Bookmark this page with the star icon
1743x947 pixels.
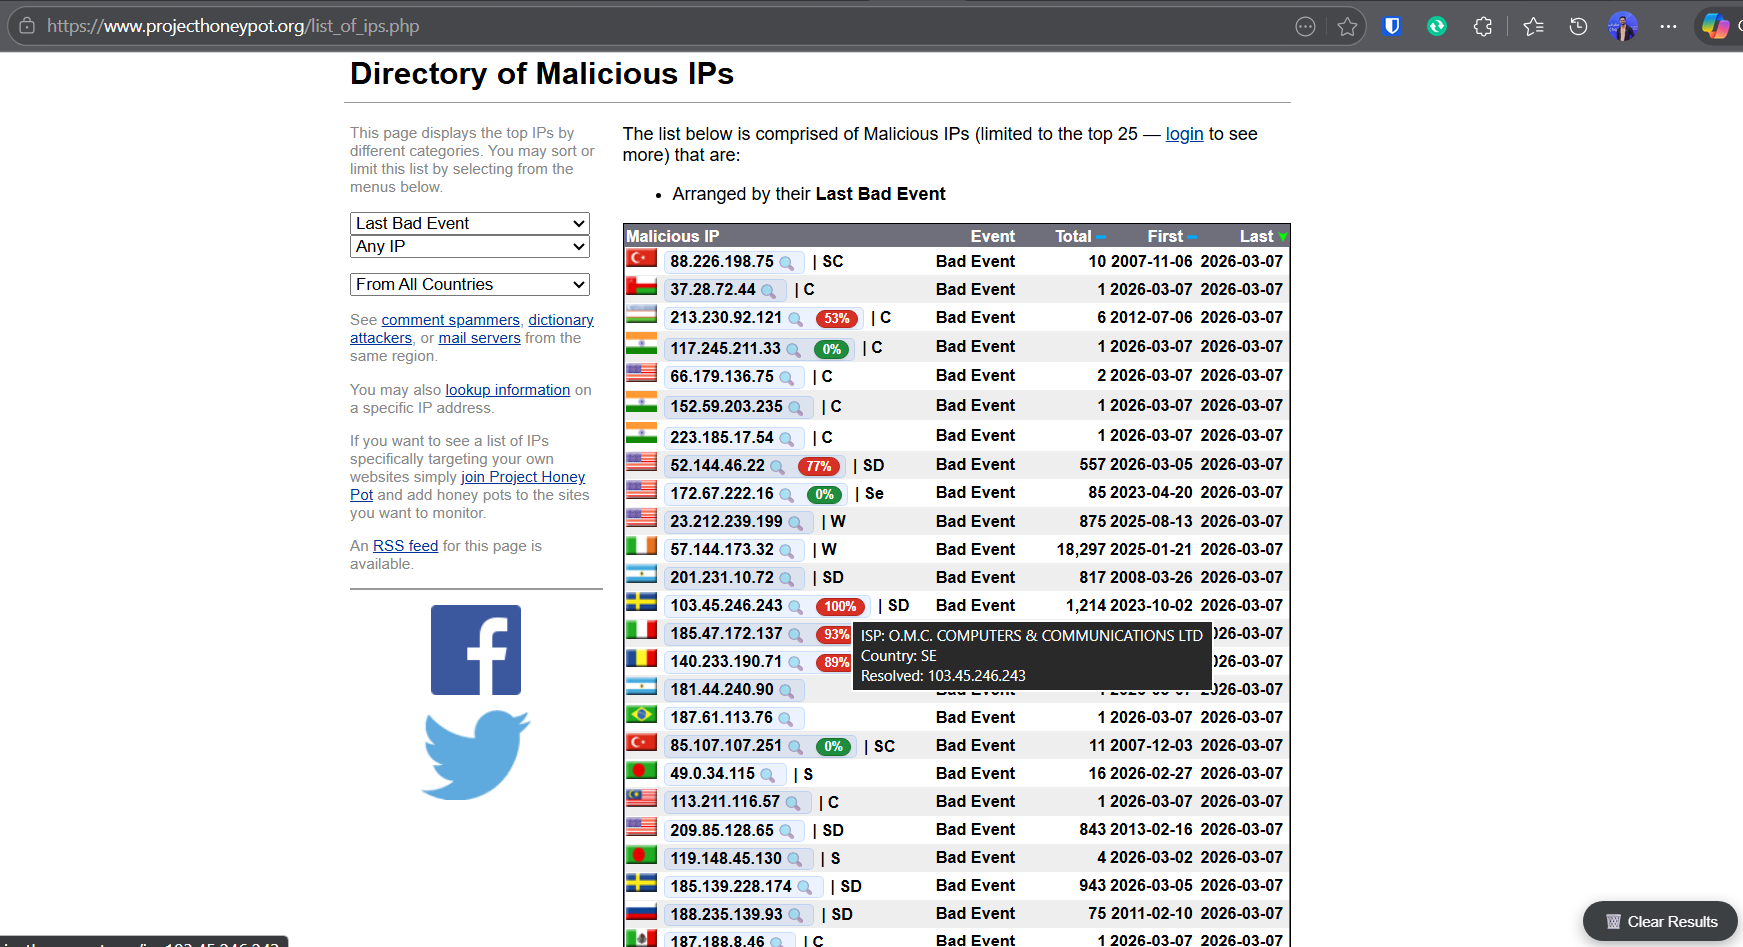[x=1347, y=27]
